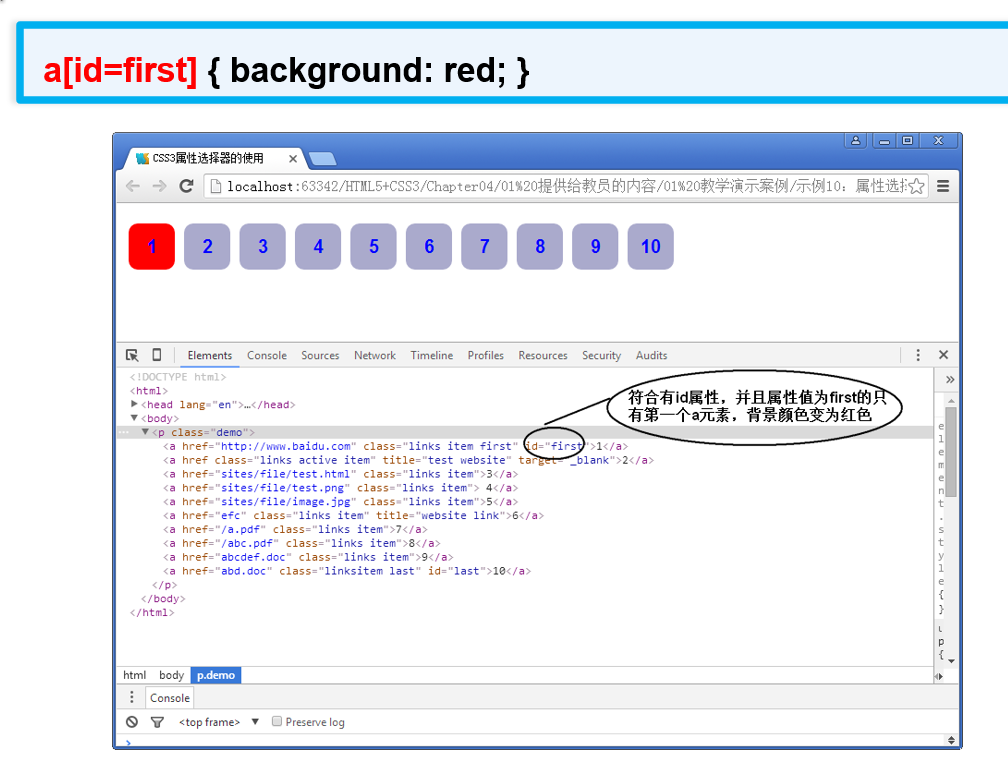Expand hidden styles pane chevrons
Screen dimensions: 1008x775
pyautogui.click(x=950, y=380)
